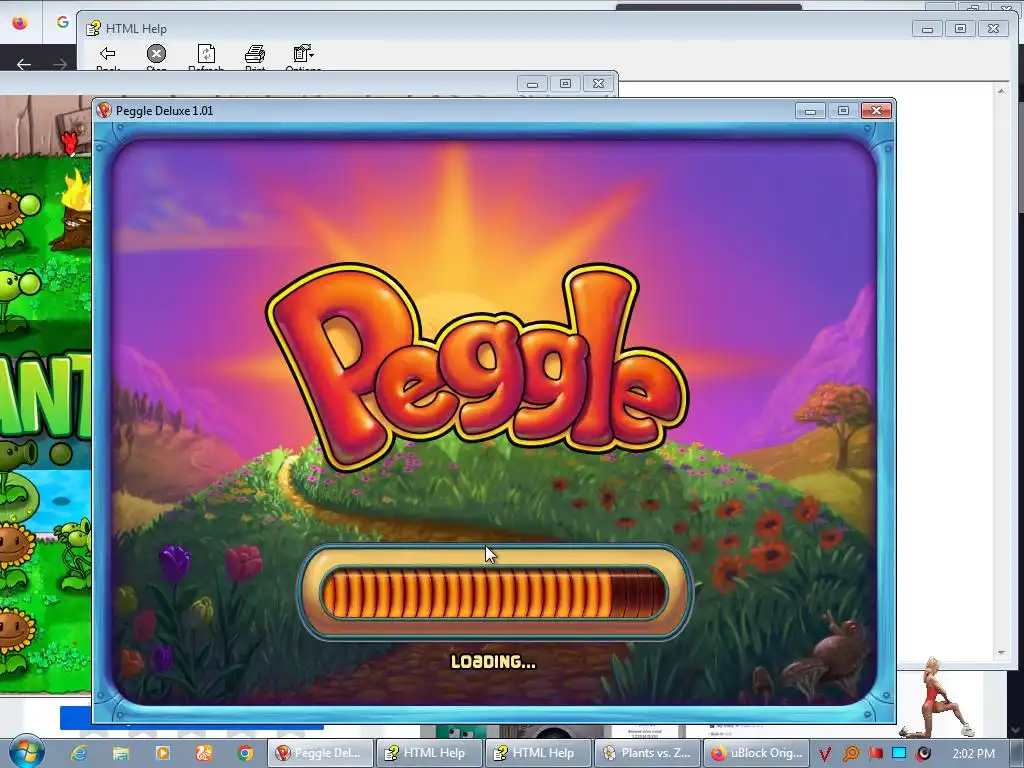Maximize the Peggle Deluxe window
Screen dimensions: 1024x768
[843, 110]
